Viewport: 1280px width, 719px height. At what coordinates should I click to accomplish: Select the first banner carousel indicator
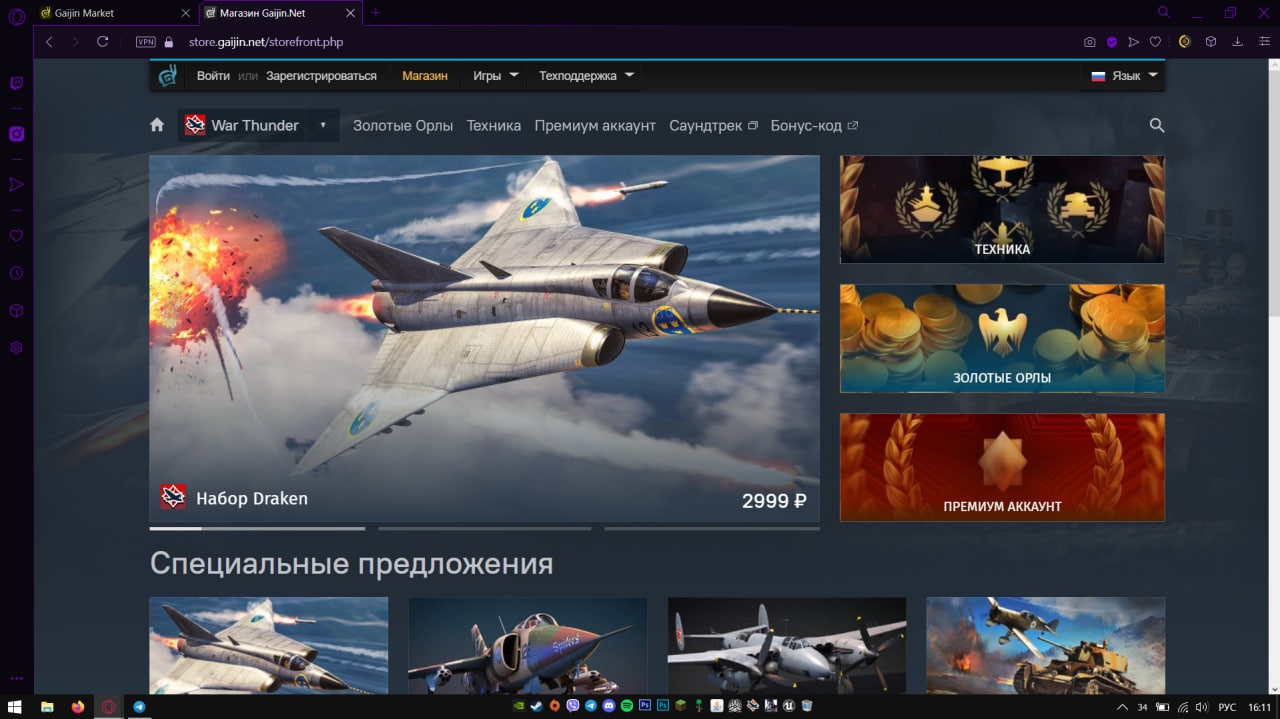click(257, 528)
